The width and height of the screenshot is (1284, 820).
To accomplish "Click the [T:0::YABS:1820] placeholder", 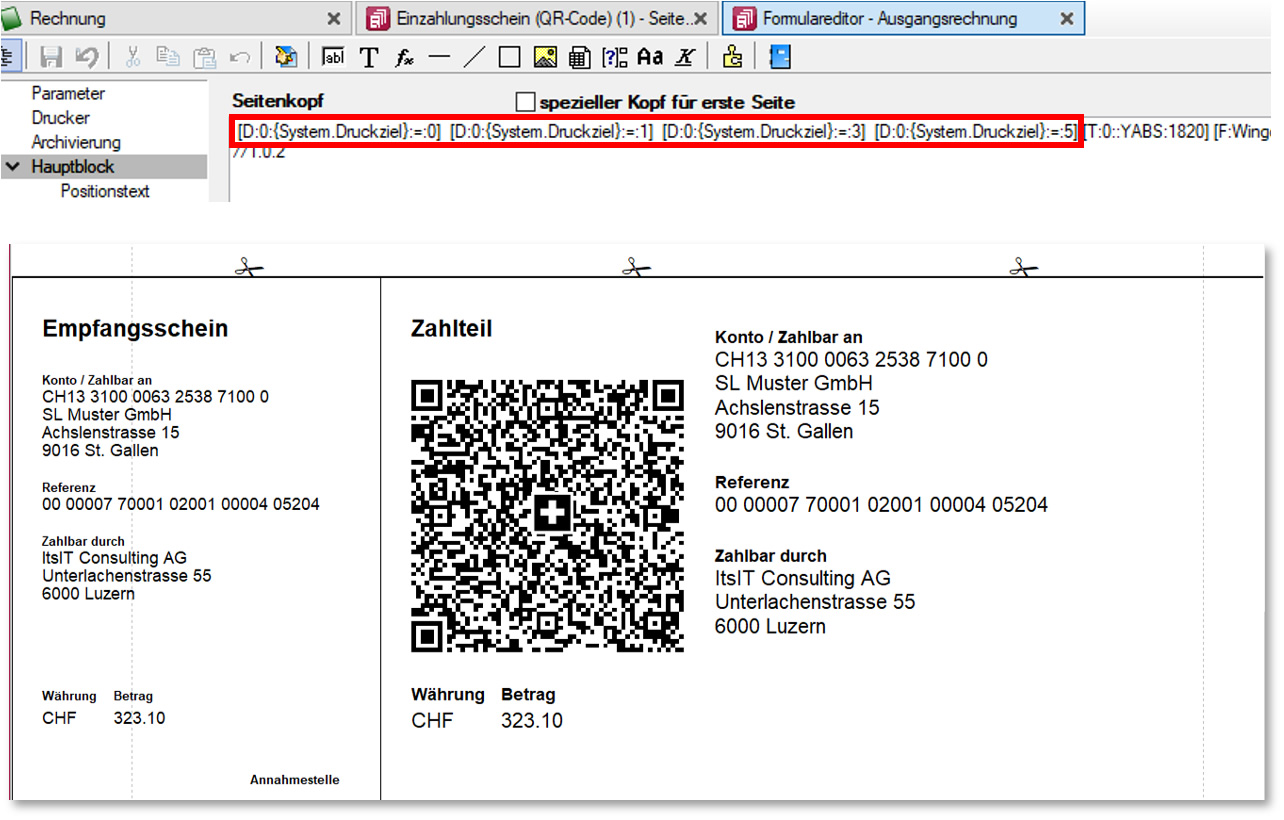I will click(1146, 132).
